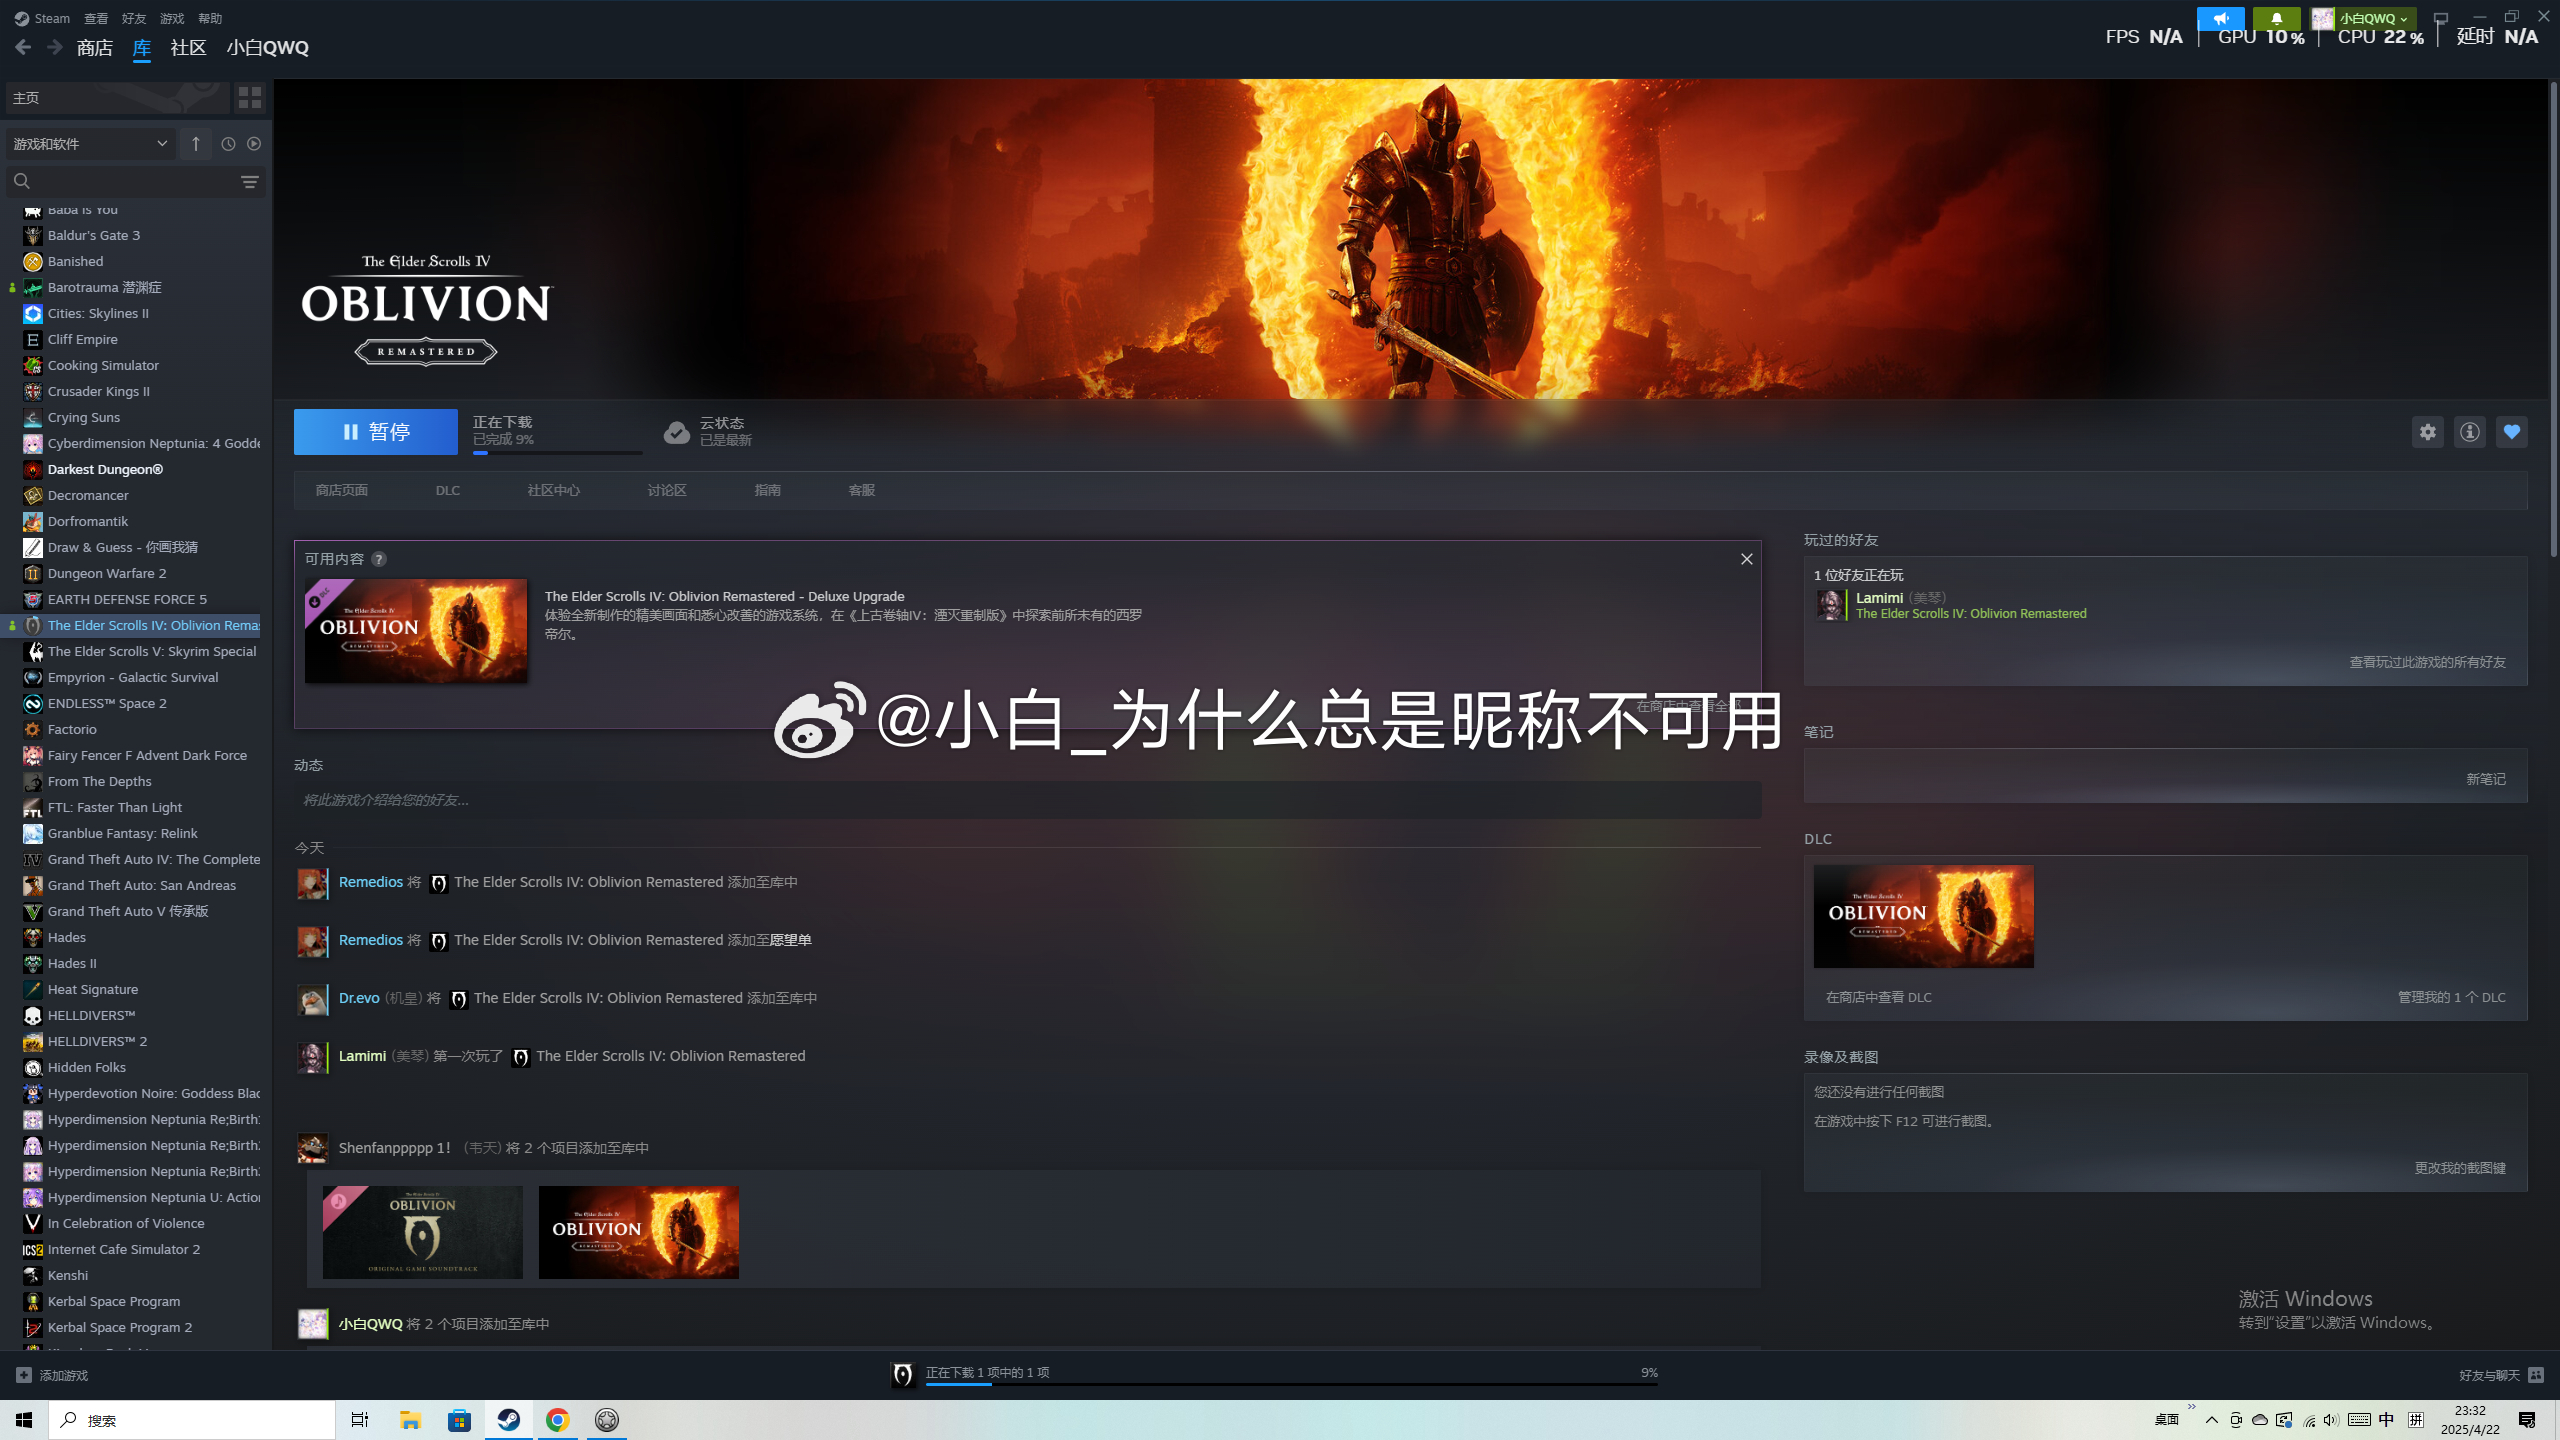This screenshot has height=1440, width=2560.
Task: Open downloads via Oblivion icon in bottom bar
Action: click(x=902, y=1375)
